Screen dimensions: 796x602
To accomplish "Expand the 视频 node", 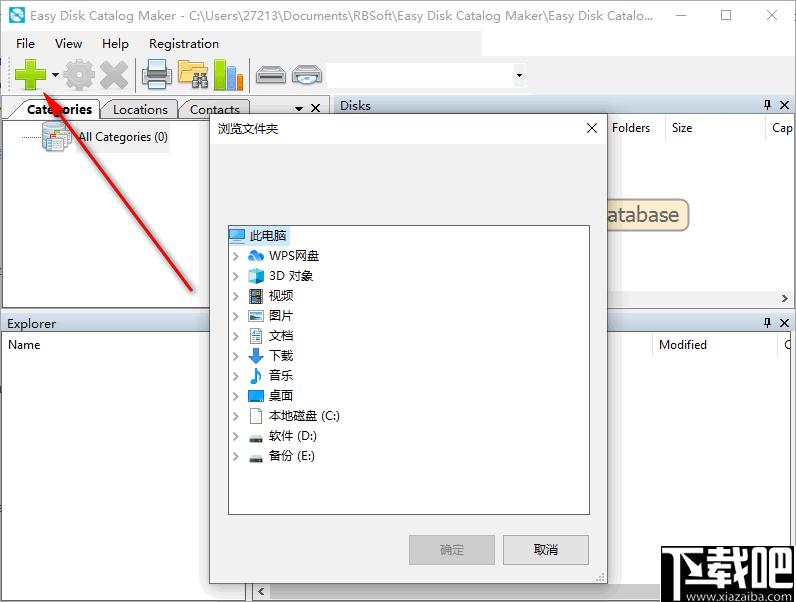I will (236, 296).
